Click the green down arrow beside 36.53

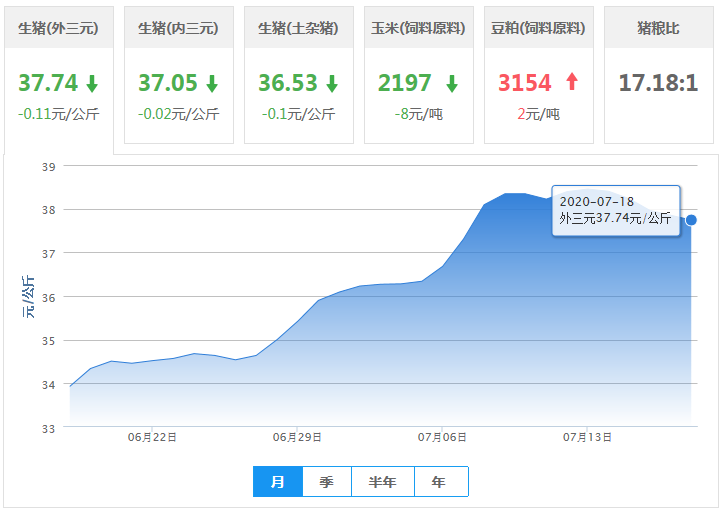coord(332,83)
